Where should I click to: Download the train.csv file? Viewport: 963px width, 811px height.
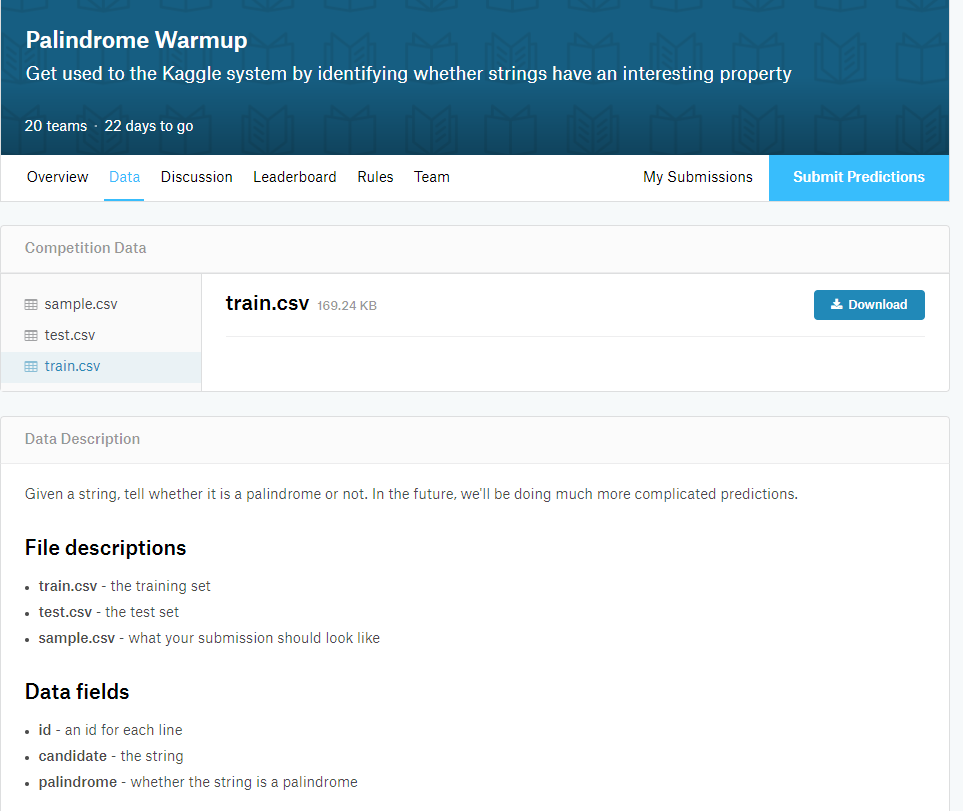(869, 305)
